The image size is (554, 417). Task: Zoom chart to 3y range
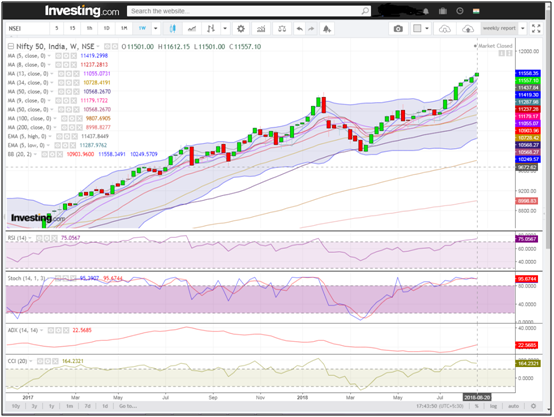34,406
